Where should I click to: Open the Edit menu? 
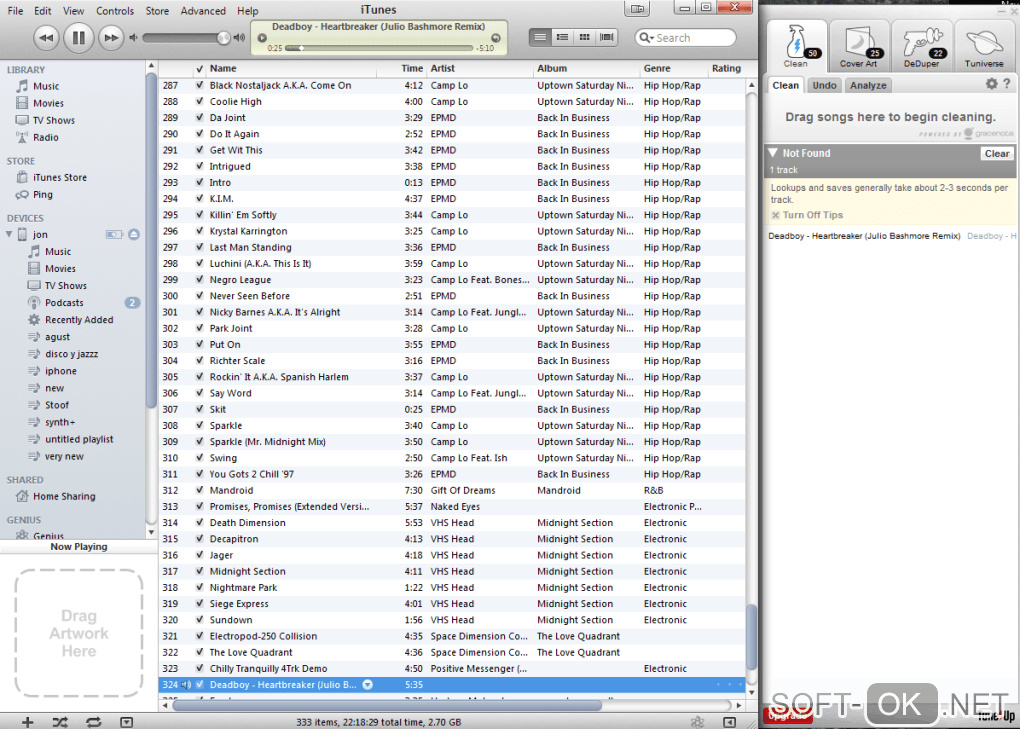43,10
